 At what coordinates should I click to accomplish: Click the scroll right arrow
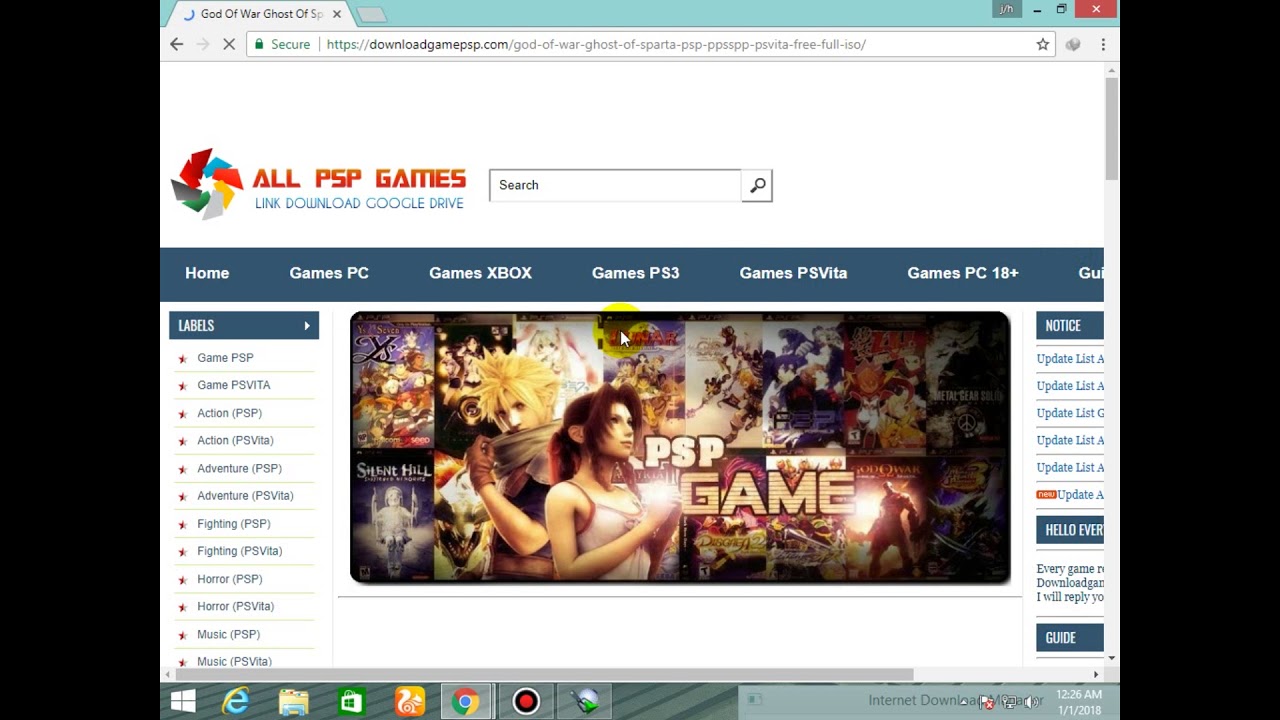(1095, 674)
